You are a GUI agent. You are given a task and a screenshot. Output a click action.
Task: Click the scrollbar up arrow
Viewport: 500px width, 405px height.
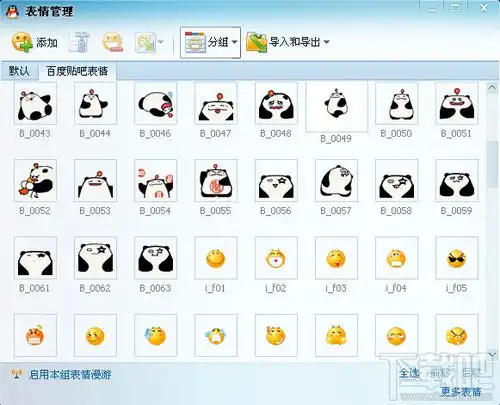click(x=492, y=88)
